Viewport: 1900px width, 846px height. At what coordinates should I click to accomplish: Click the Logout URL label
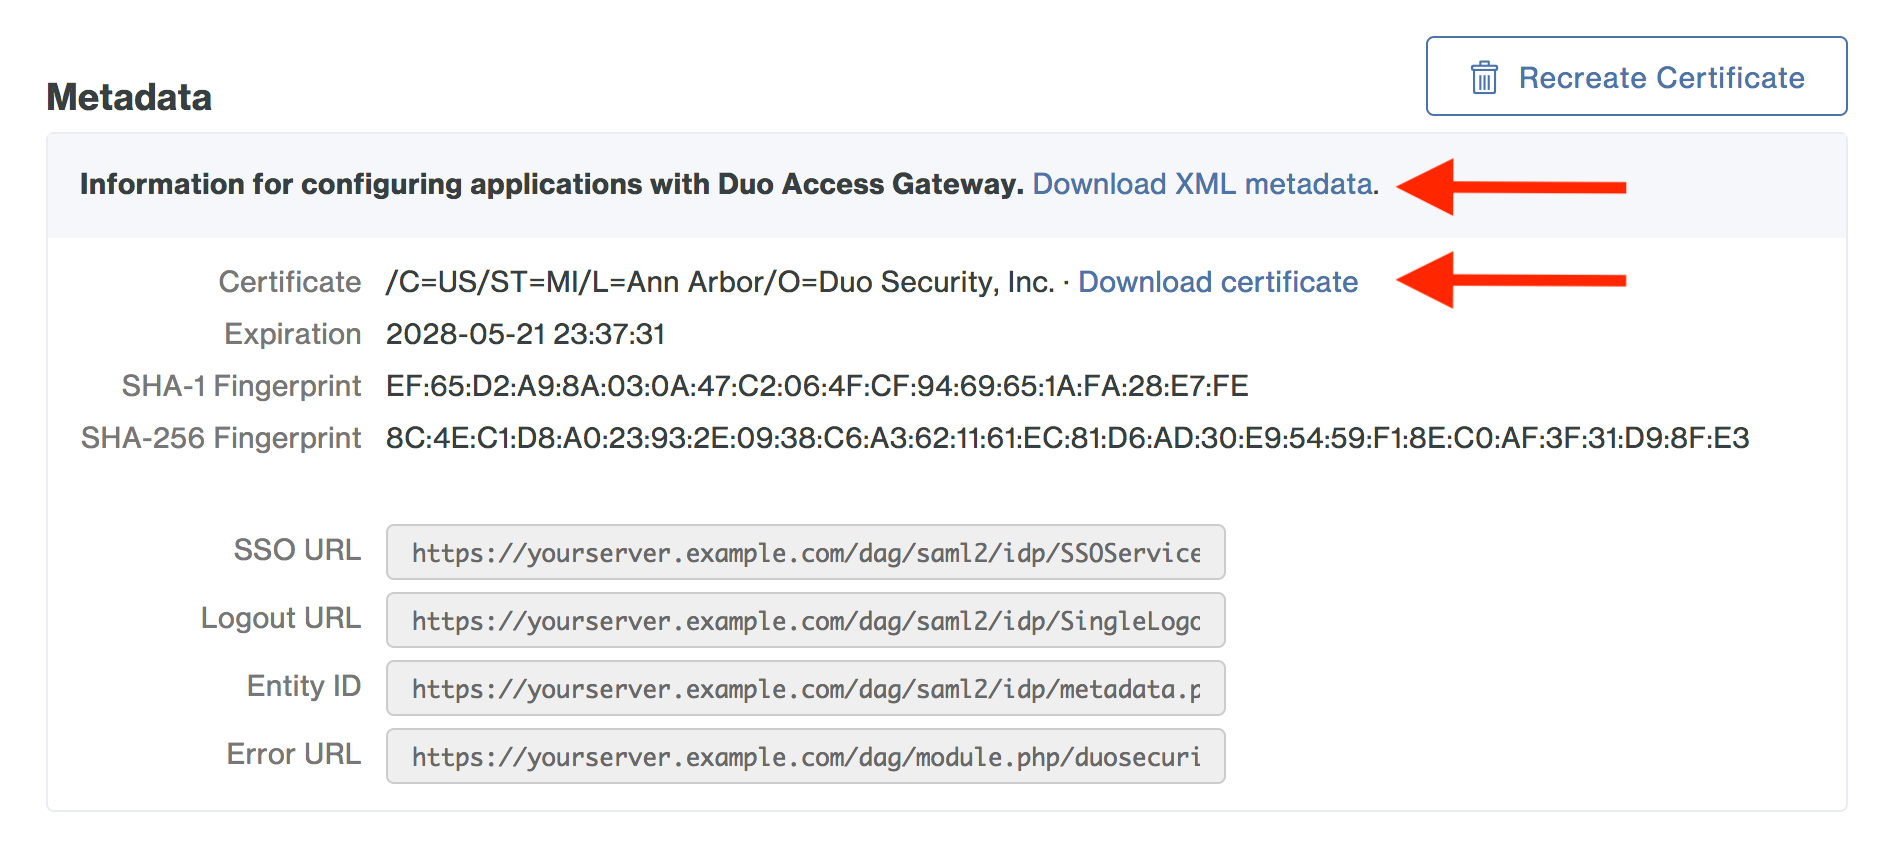[280, 618]
